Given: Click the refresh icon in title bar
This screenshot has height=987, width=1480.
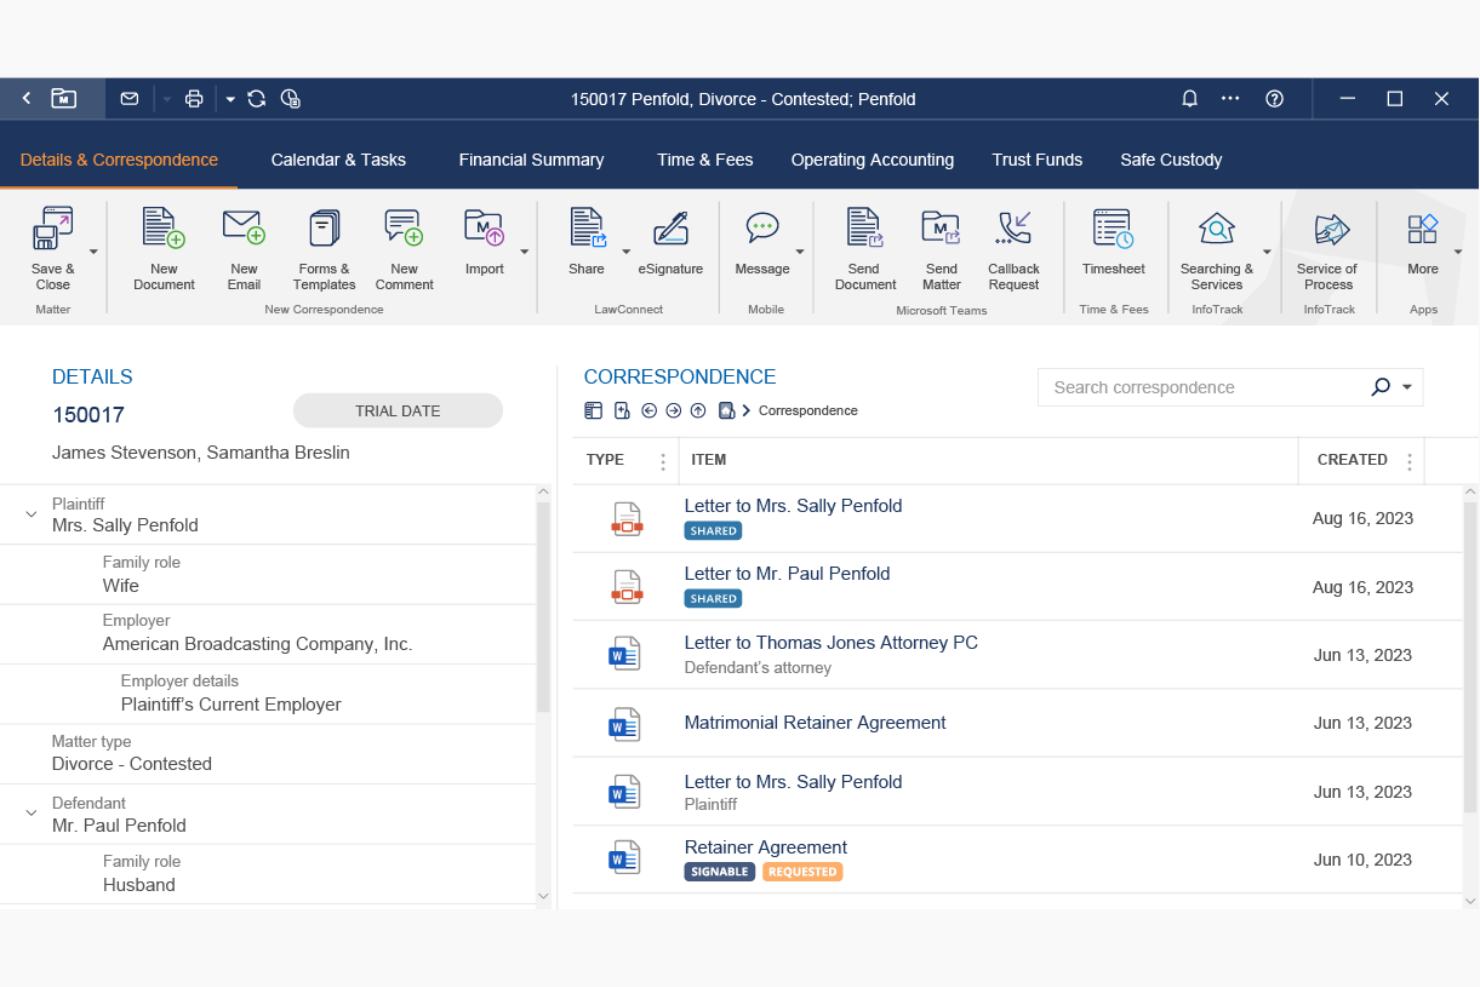Looking at the screenshot, I should [257, 98].
